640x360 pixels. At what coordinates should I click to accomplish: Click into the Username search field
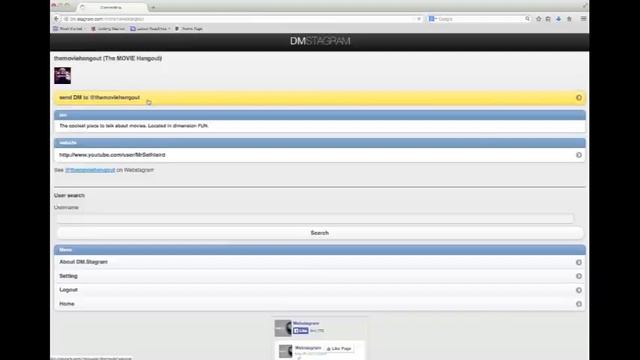coord(315,218)
